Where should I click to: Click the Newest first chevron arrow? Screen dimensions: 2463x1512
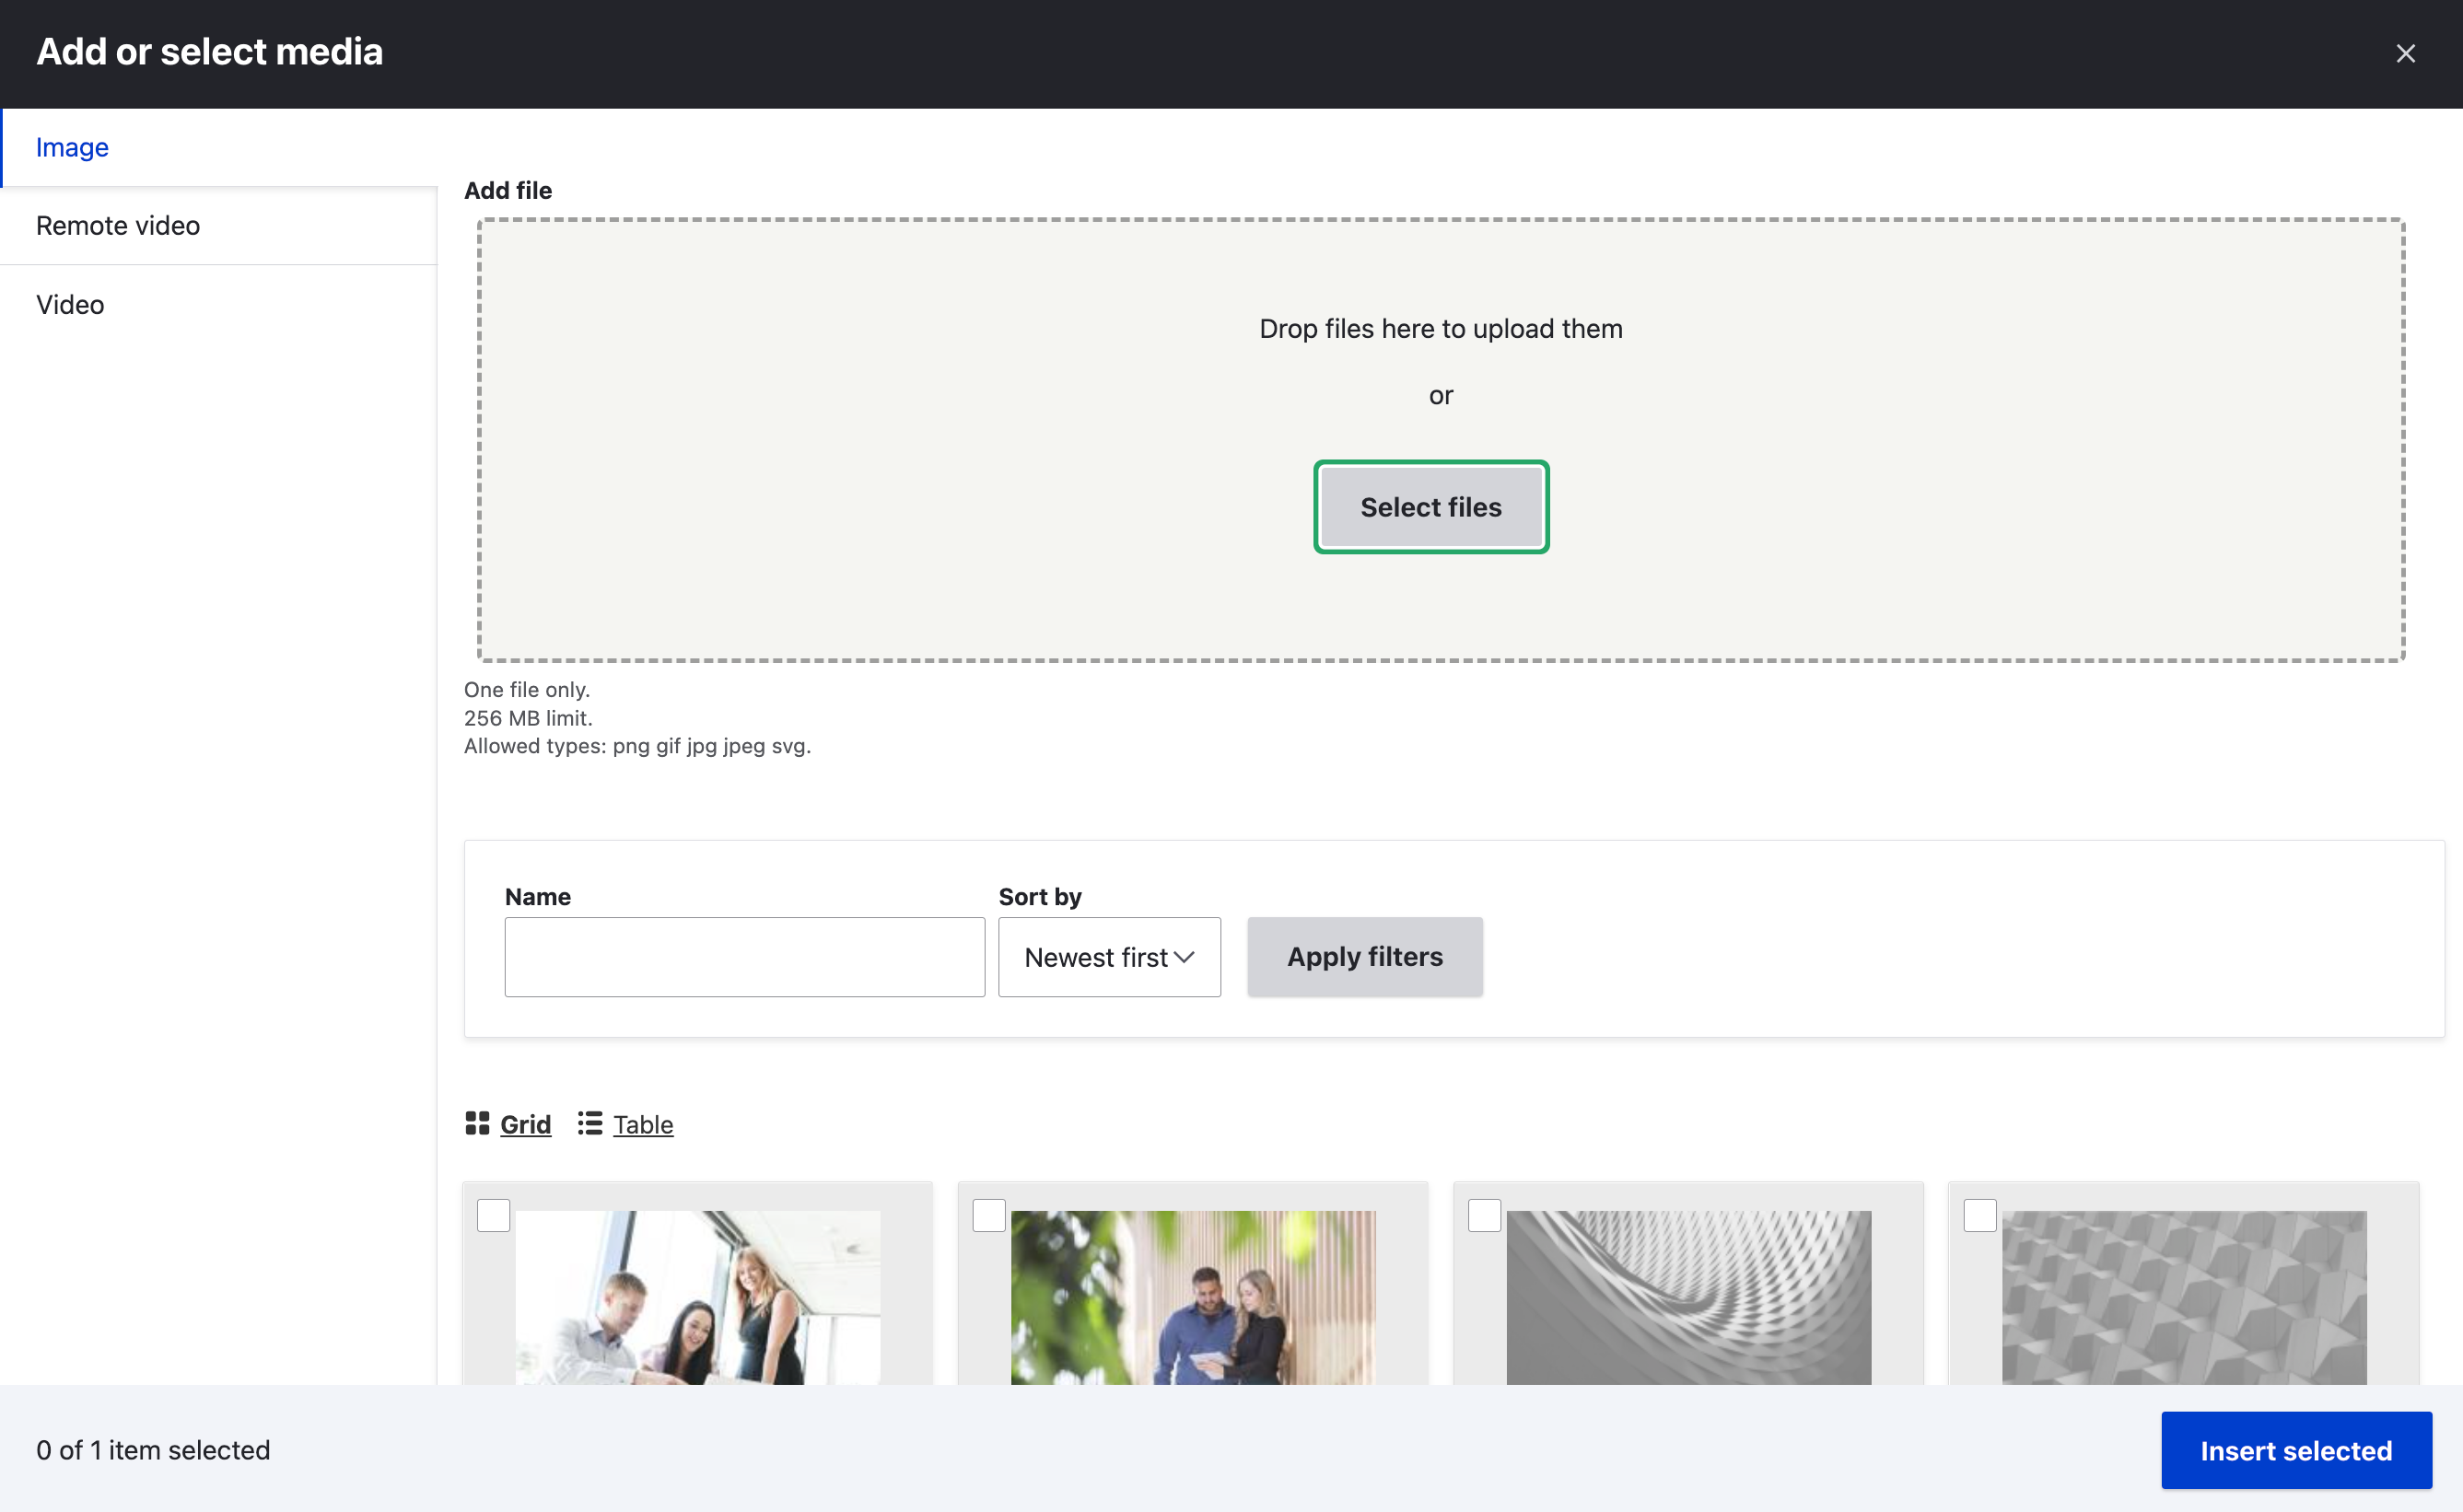click(x=1185, y=957)
